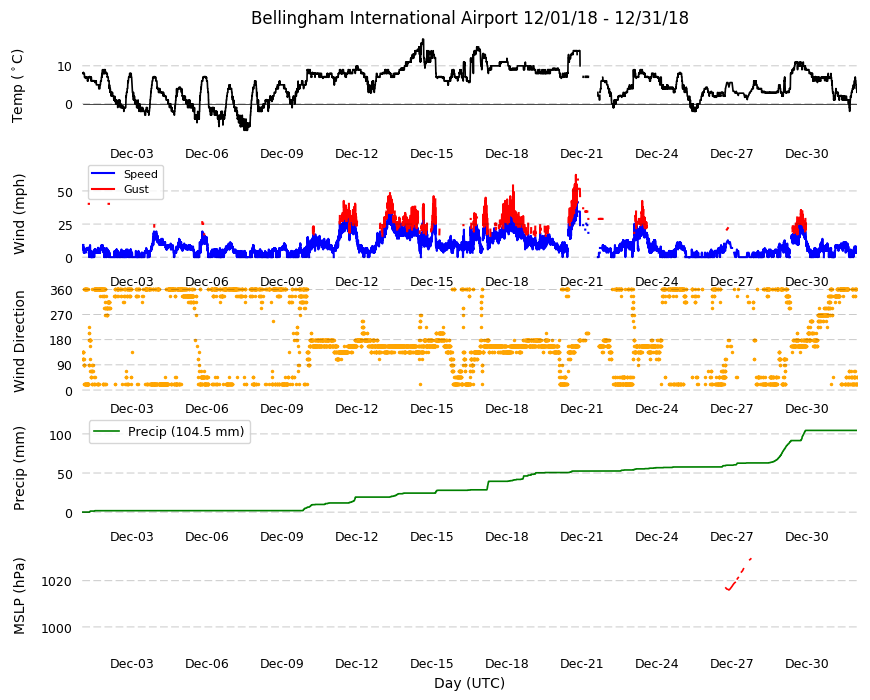Click the green Precip legend line
The height and width of the screenshot is (700, 870).
(x=107, y=432)
